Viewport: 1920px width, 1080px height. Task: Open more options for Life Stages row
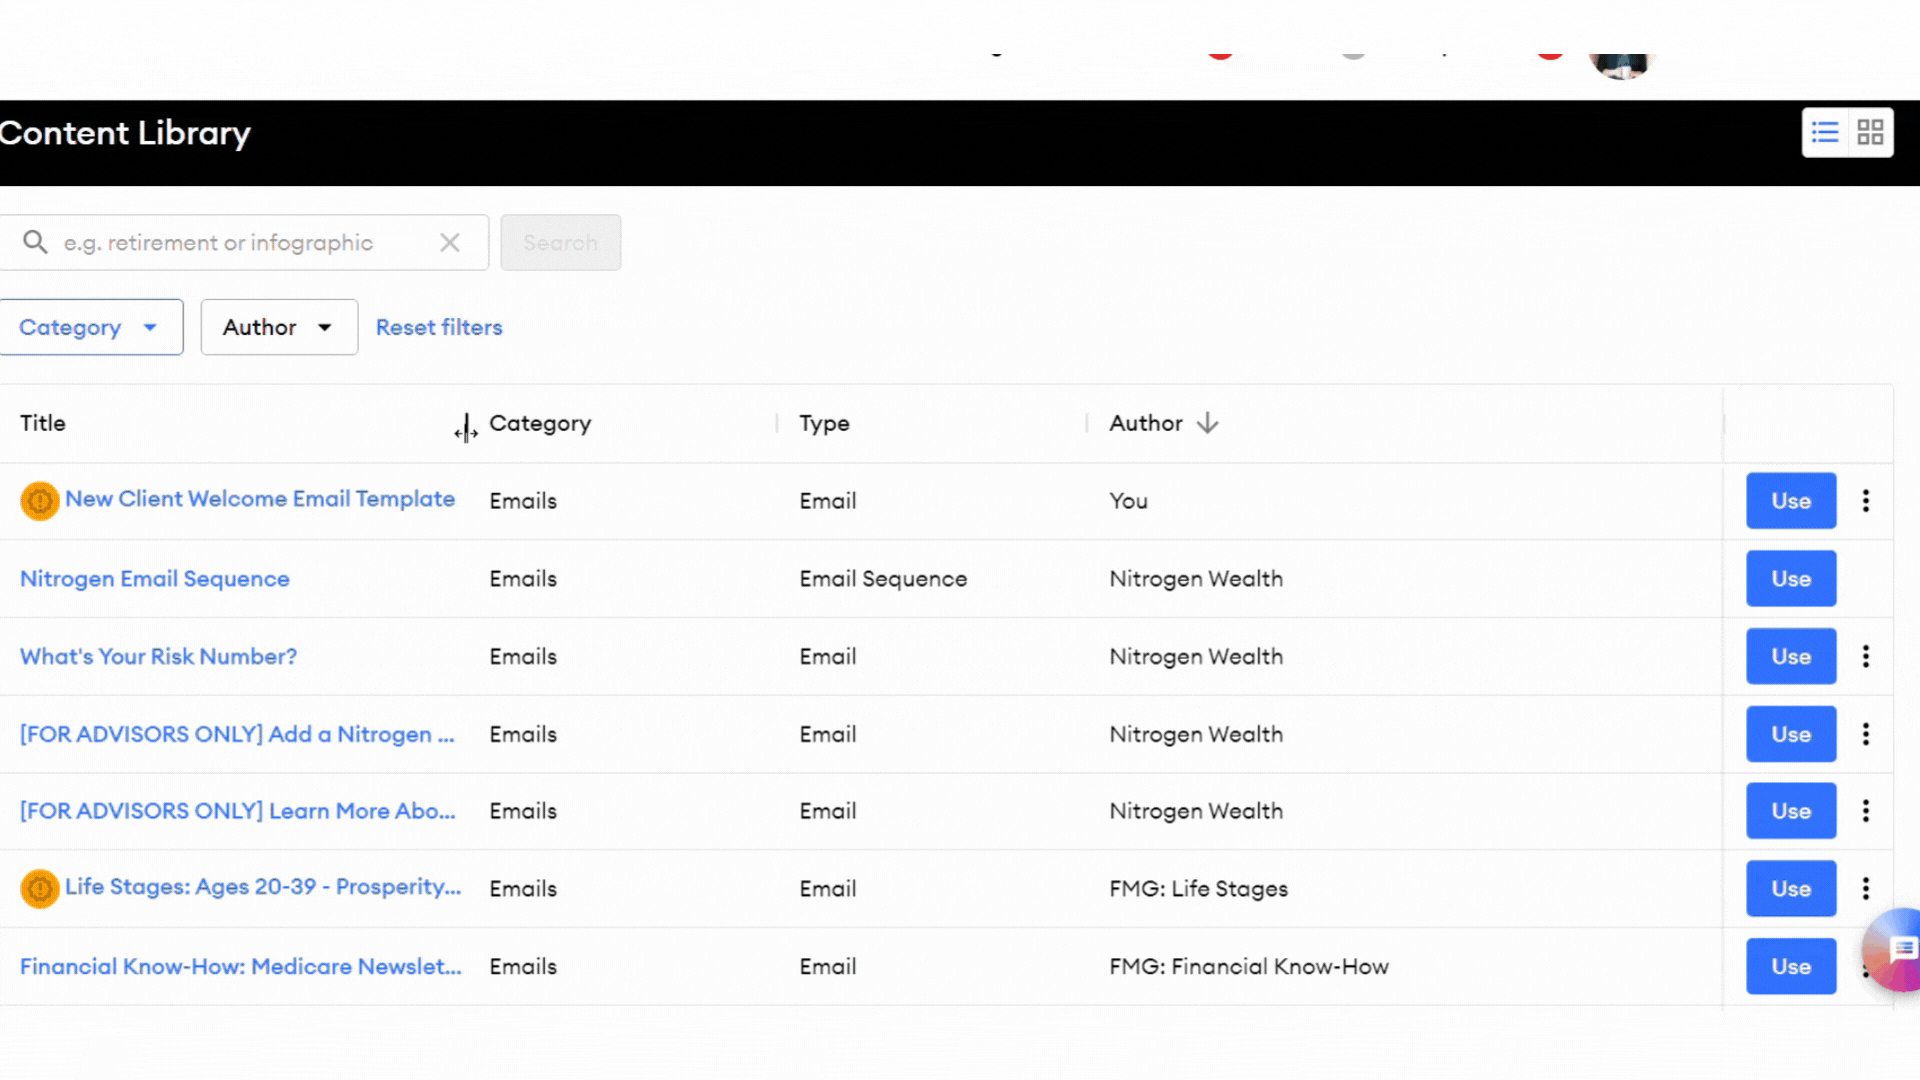pyautogui.click(x=1865, y=888)
